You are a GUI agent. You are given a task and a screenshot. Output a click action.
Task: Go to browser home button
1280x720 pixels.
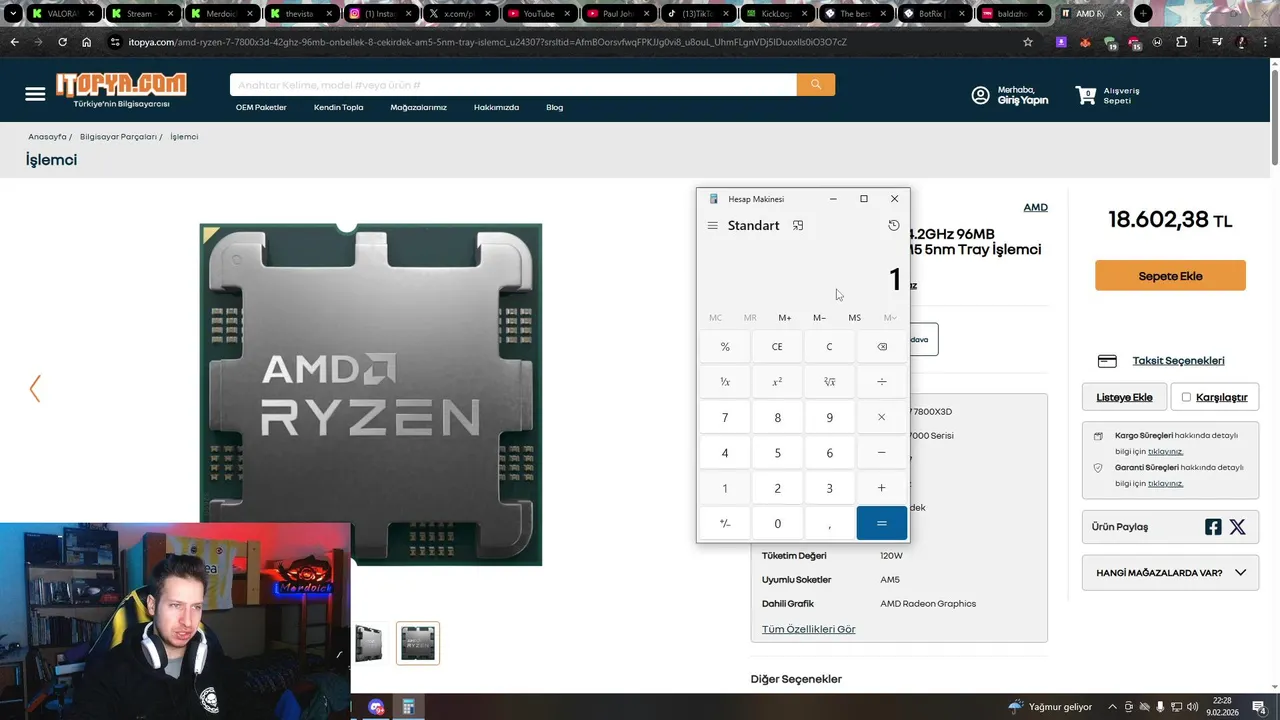(86, 42)
